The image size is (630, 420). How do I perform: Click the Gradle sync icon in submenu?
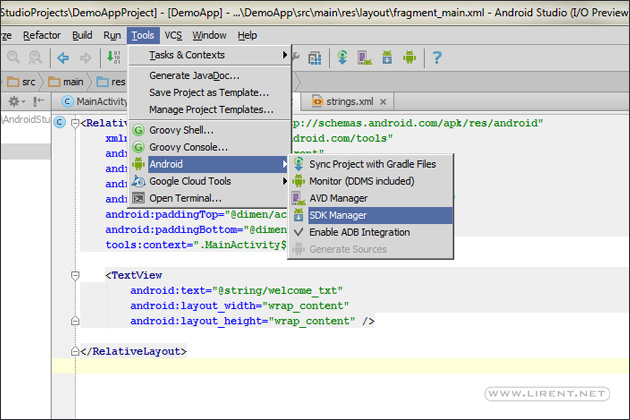[299, 164]
